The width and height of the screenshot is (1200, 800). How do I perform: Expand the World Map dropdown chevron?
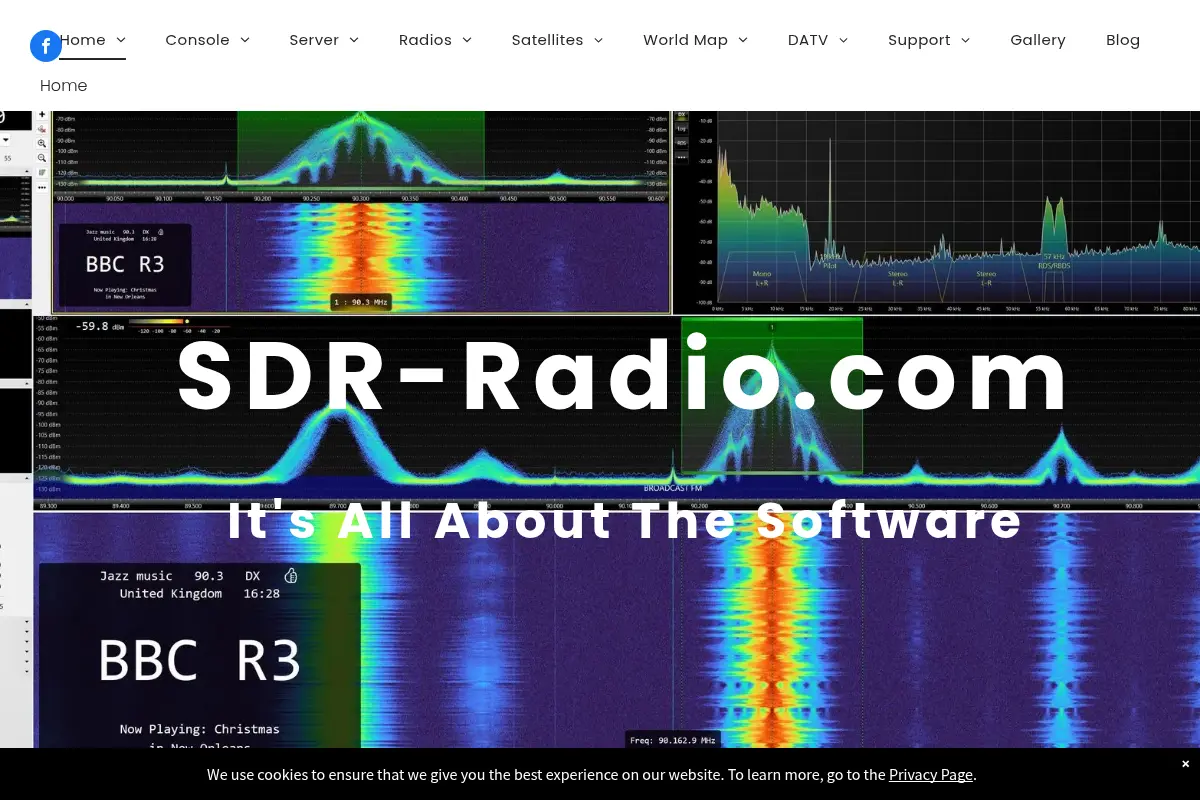click(743, 40)
